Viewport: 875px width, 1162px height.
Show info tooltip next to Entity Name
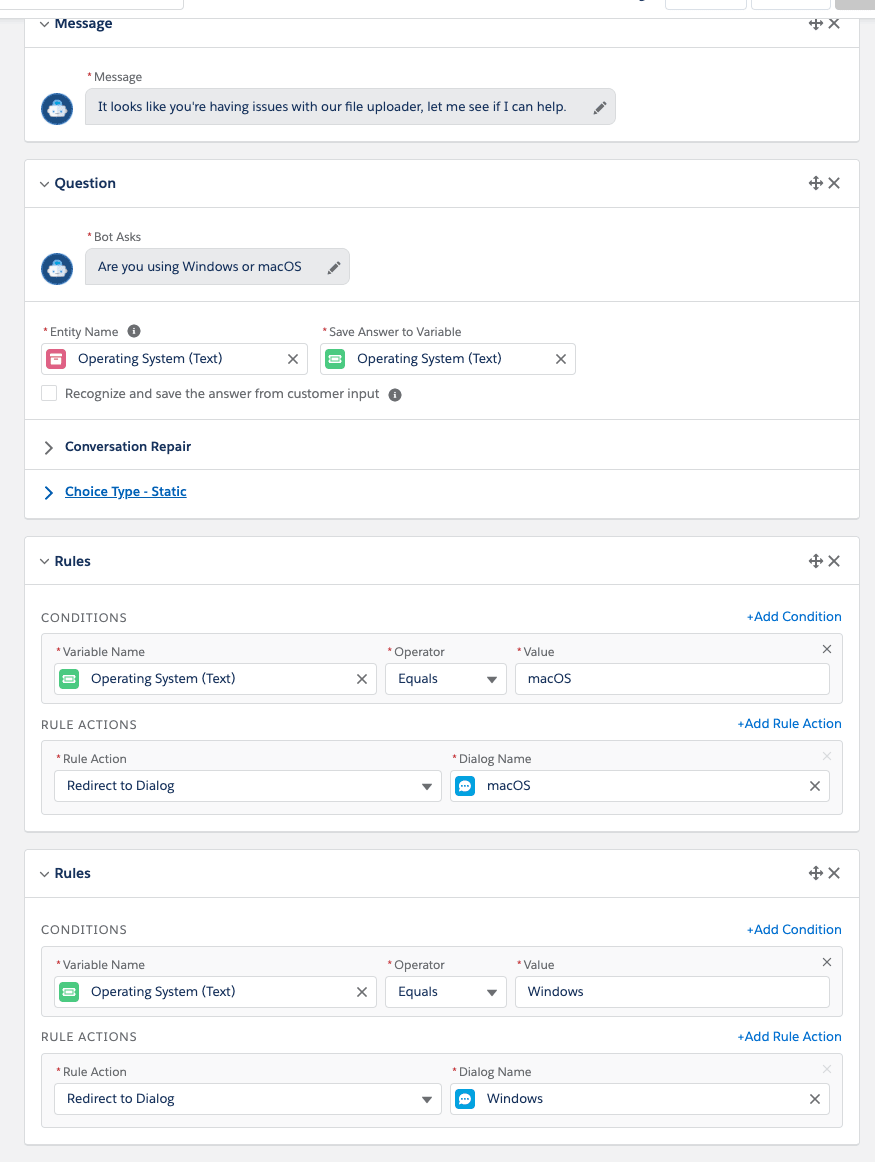point(134,331)
